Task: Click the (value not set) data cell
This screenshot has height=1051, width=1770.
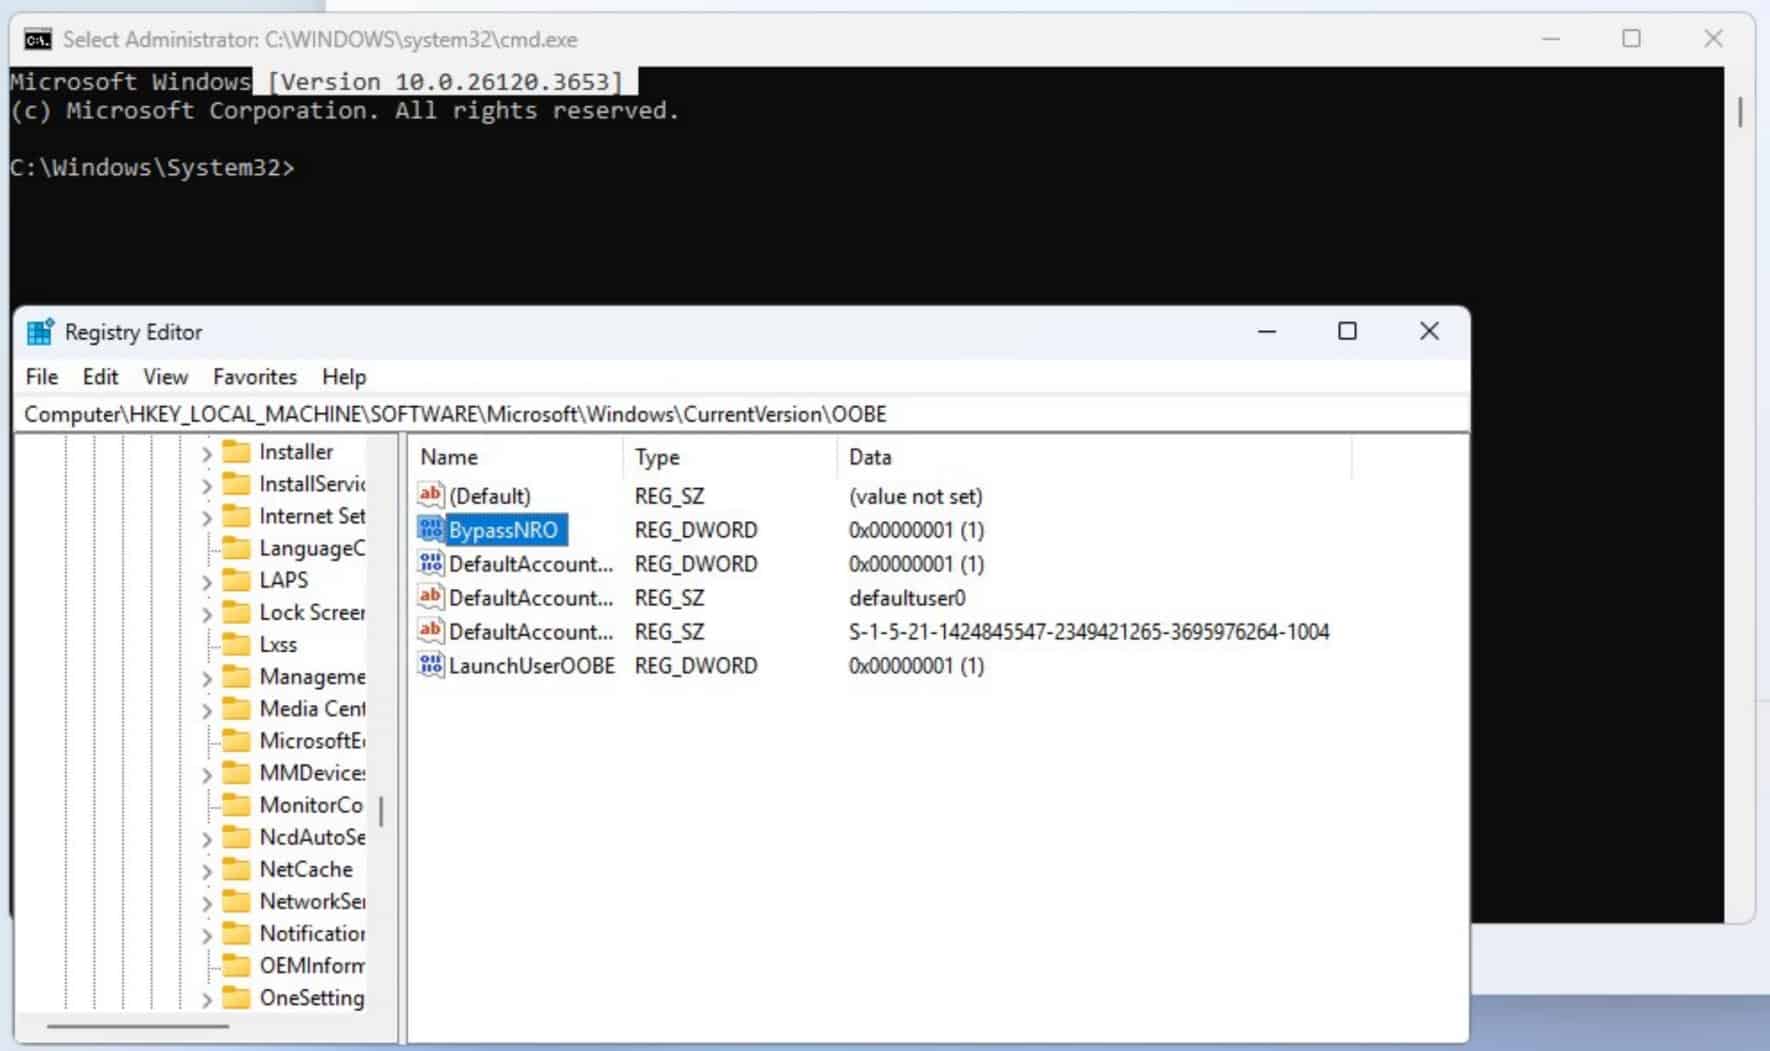Action: point(915,496)
